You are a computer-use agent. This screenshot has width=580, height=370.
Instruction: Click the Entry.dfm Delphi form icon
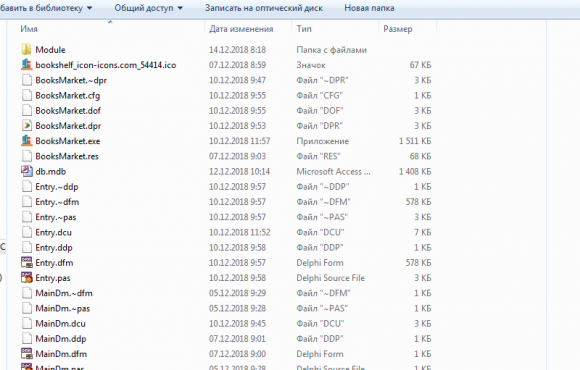click(x=26, y=263)
